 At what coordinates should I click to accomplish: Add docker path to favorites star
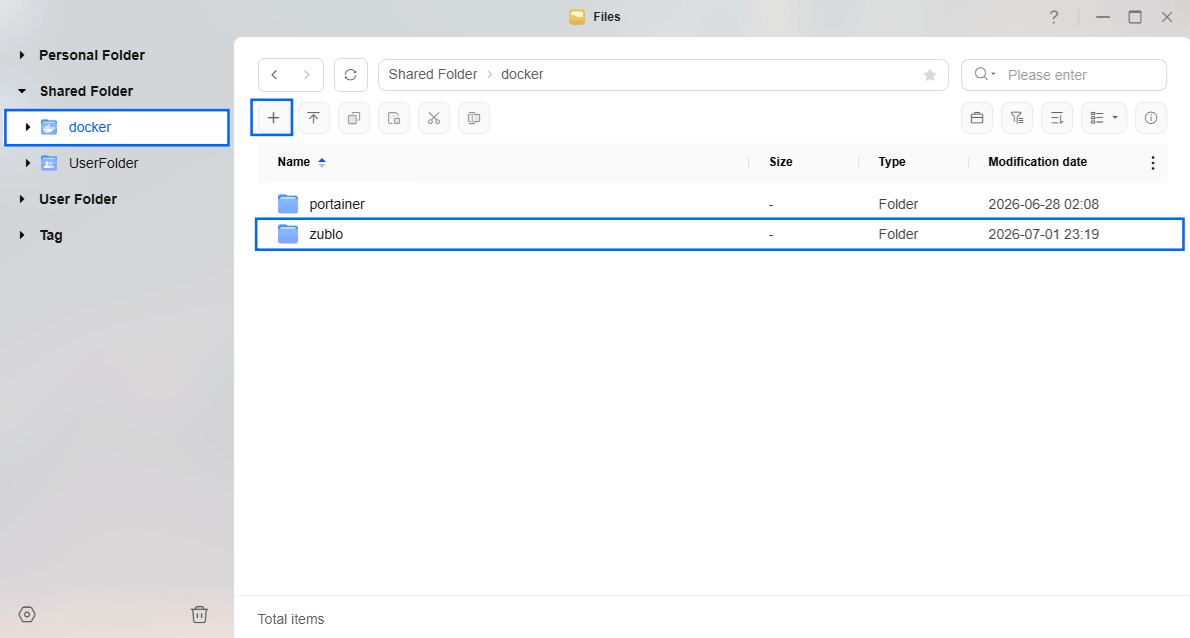pos(930,74)
